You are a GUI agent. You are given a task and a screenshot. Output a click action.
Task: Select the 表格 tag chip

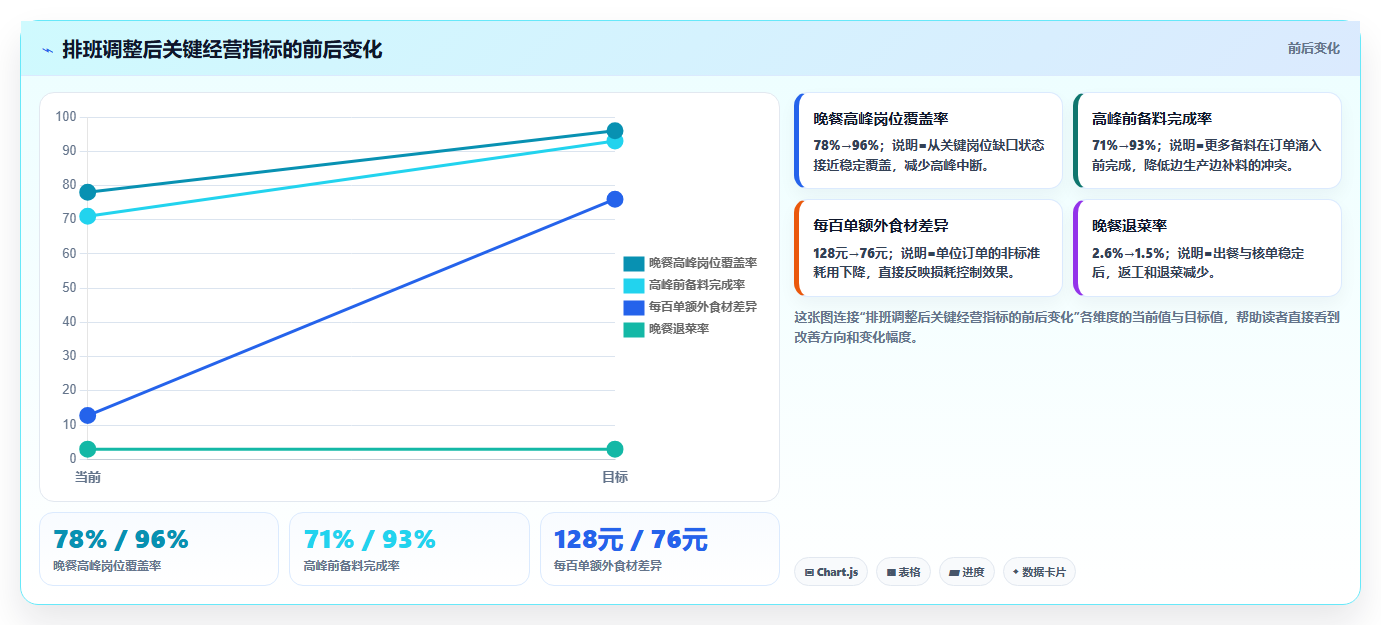(903, 572)
